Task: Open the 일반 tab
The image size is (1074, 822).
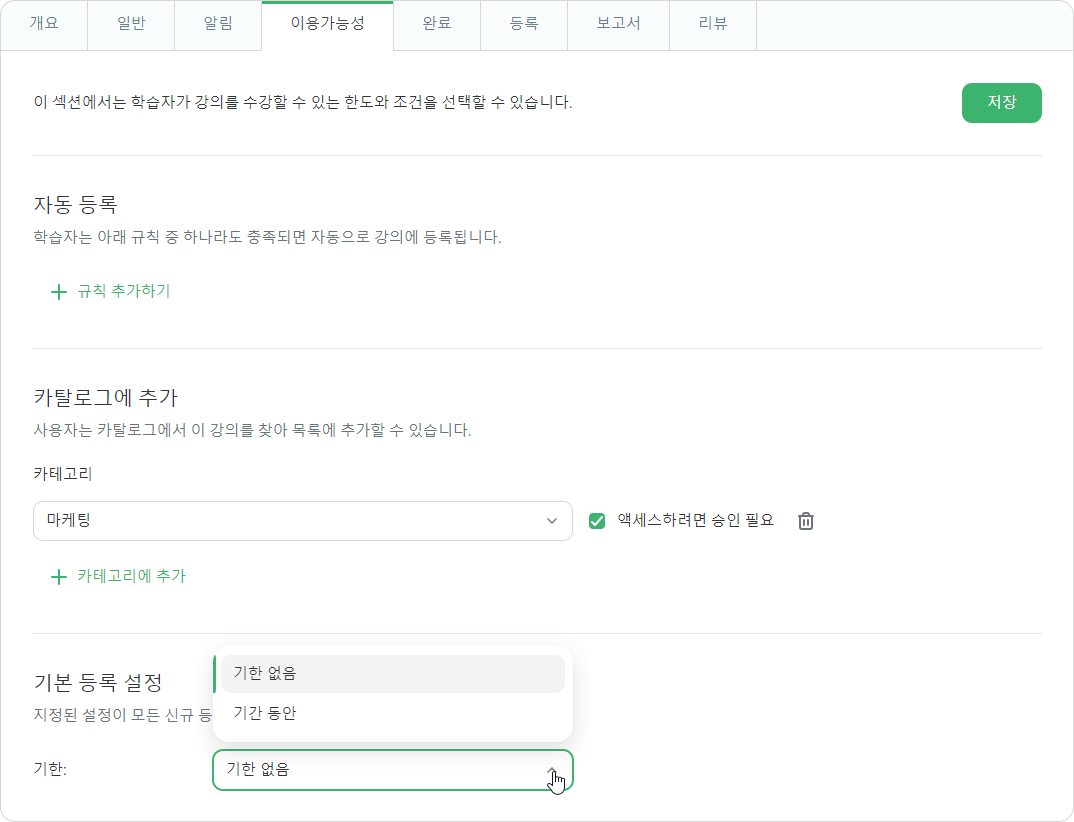Action: tap(131, 25)
